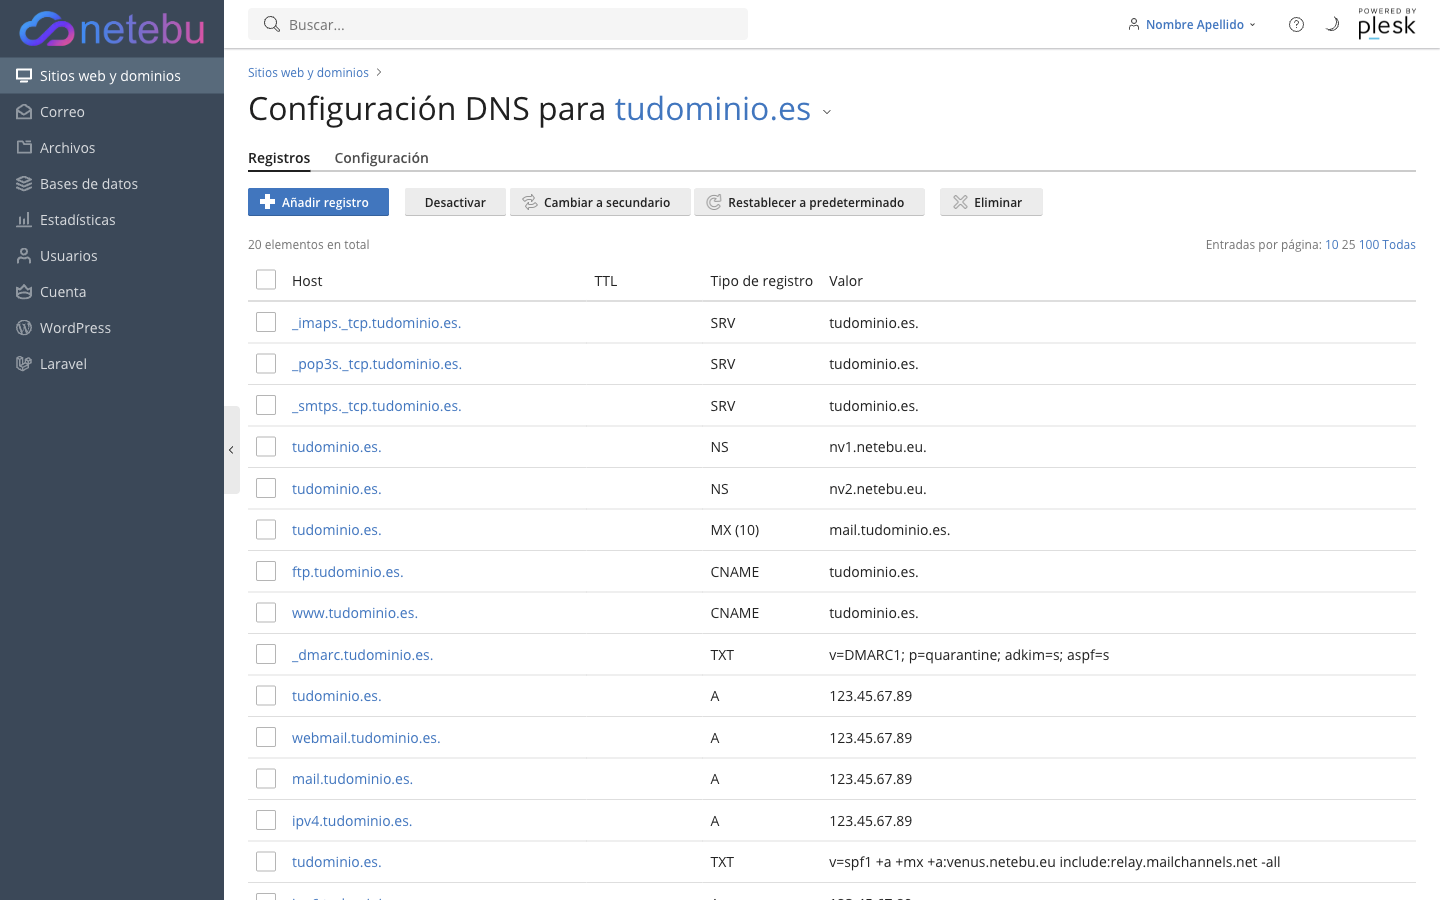Open the ipv4.tudominio.es. record link
Image resolution: width=1440 pixels, height=900 pixels.
[352, 821]
